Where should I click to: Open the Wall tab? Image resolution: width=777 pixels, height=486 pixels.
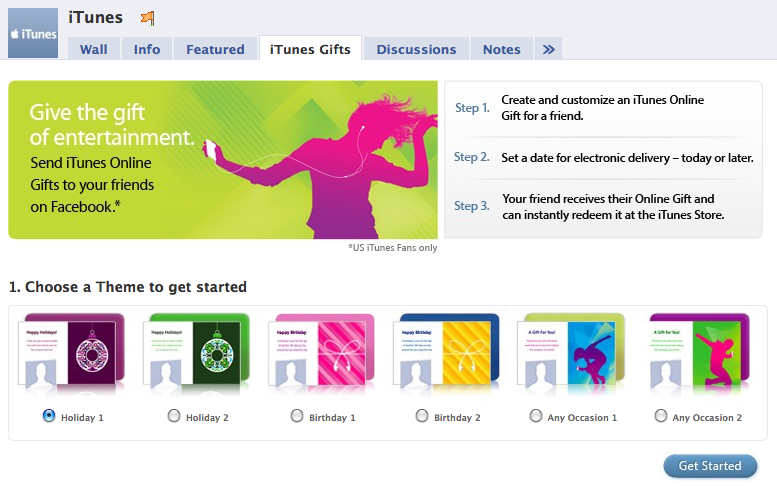tap(93, 49)
